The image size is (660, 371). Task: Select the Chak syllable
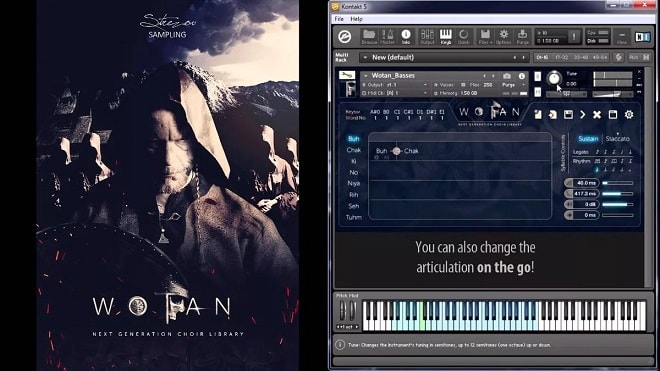pos(354,150)
